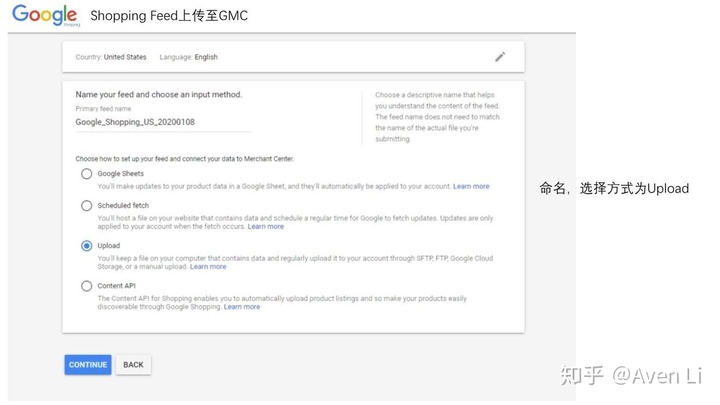Click the pencil edit icon for country and language

click(x=500, y=57)
